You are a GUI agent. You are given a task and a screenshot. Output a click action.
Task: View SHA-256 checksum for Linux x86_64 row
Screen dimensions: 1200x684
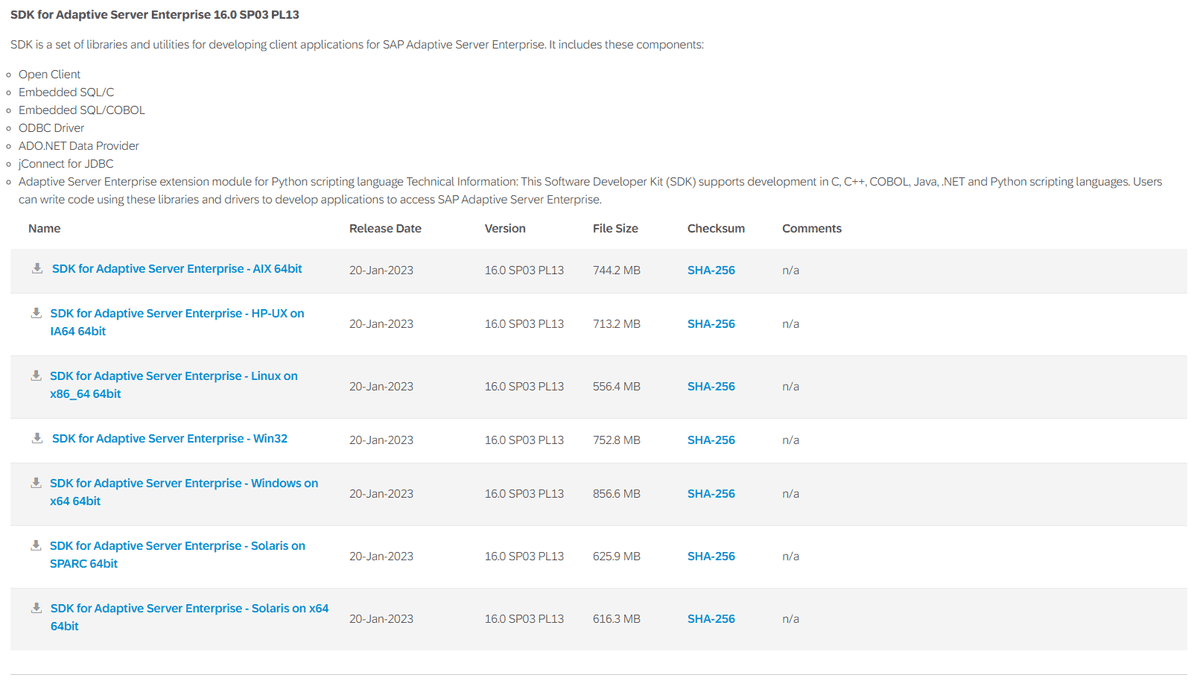tap(711, 386)
